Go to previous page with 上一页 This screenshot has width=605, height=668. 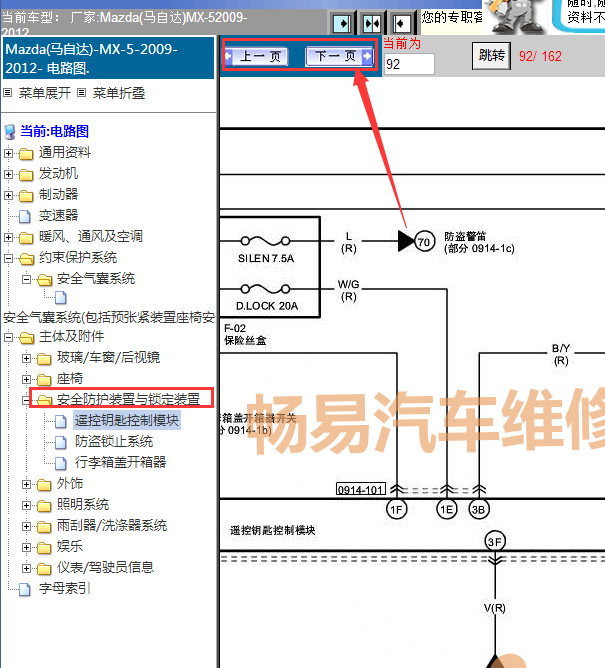256,56
